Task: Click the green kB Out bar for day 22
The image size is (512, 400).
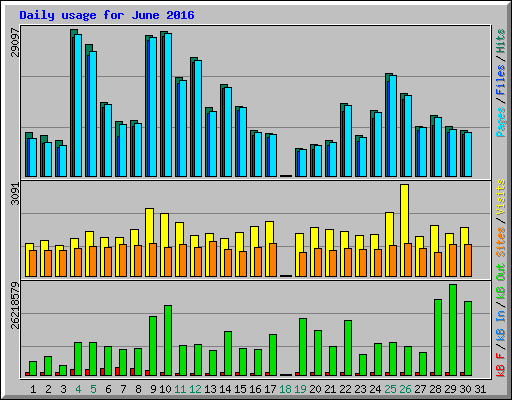Action: pyautogui.click(x=348, y=348)
